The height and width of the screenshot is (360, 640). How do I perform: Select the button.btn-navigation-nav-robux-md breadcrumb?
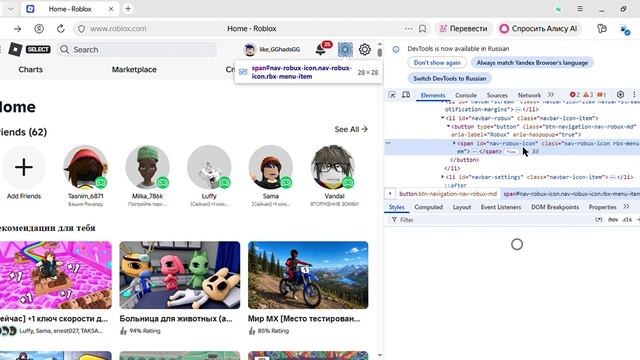pyautogui.click(x=448, y=194)
